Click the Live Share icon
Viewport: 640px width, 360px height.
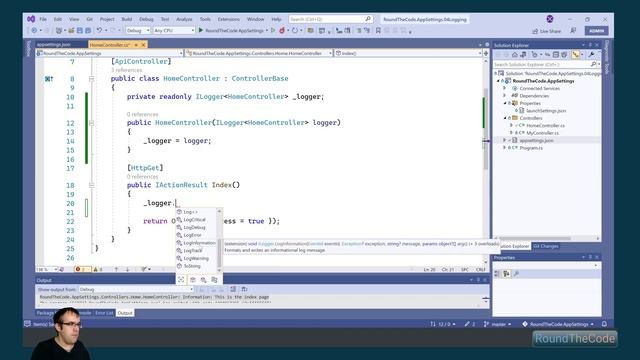[535, 31]
